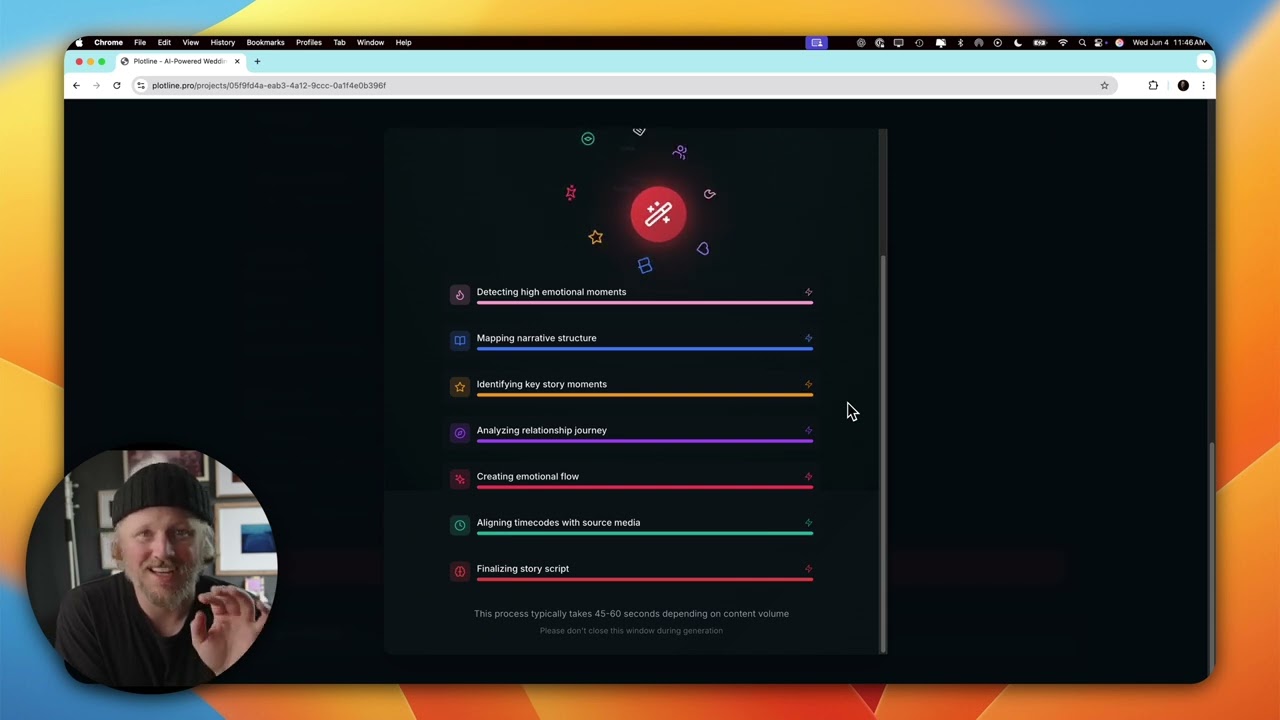This screenshot has width=1280, height=720.
Task: Click the presenter webcam thumbnail
Action: coord(152,571)
